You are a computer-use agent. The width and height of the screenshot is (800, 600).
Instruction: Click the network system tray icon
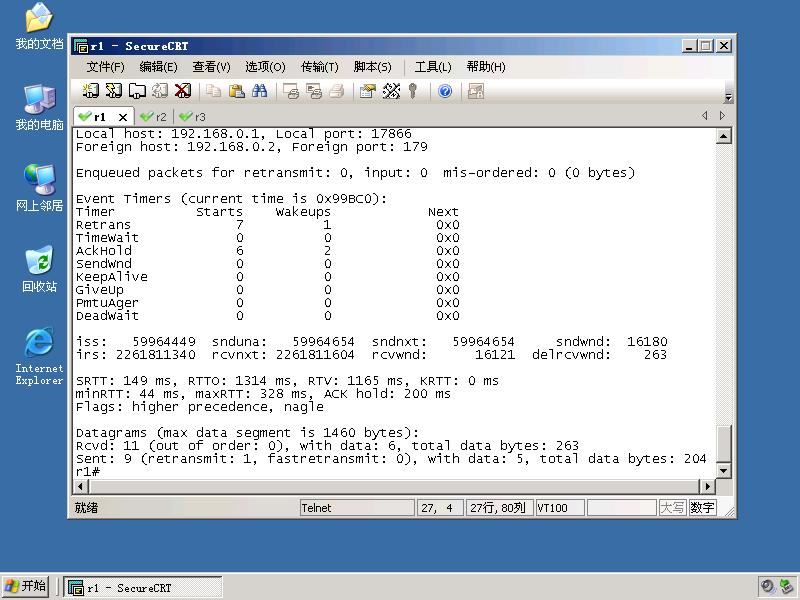(x=787, y=587)
